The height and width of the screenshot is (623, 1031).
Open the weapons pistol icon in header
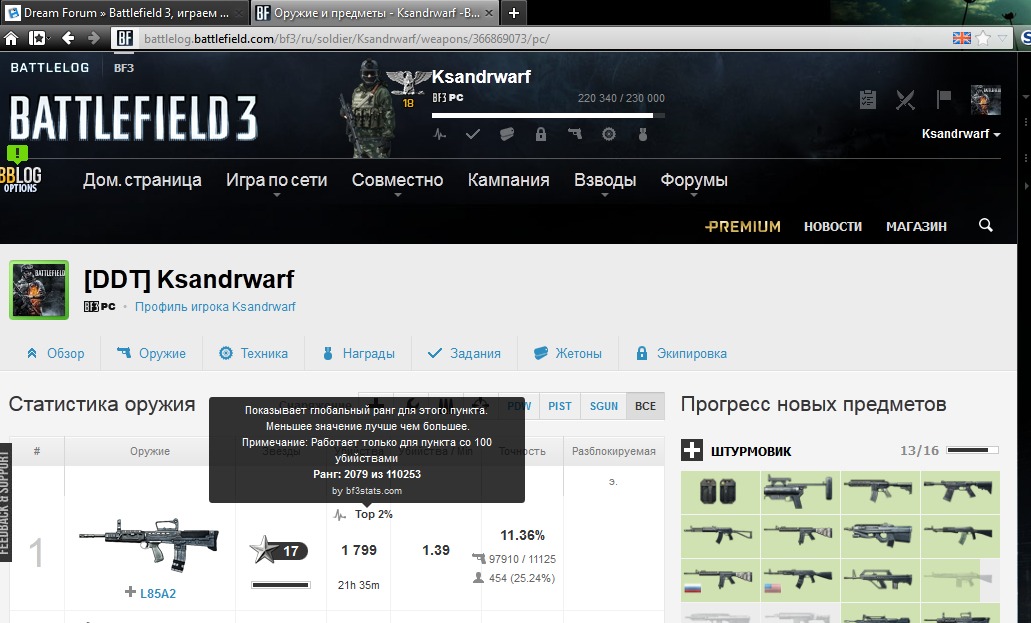(575, 134)
